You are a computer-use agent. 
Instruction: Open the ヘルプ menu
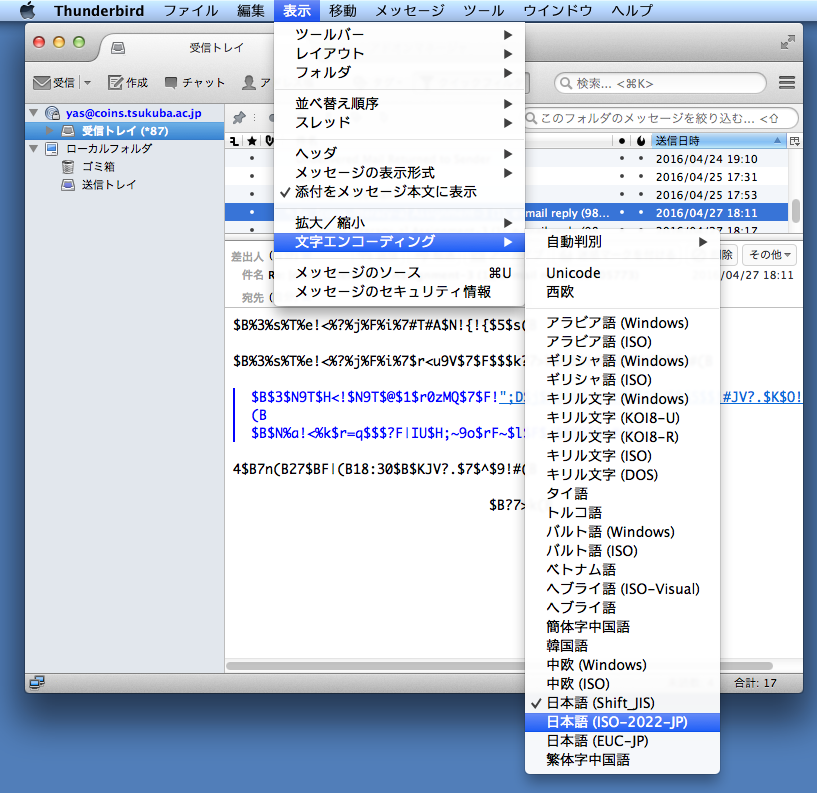(x=632, y=10)
